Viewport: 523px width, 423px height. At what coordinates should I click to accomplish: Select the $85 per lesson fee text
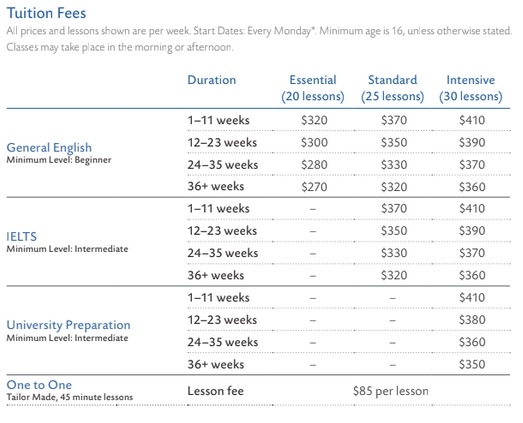coord(391,391)
